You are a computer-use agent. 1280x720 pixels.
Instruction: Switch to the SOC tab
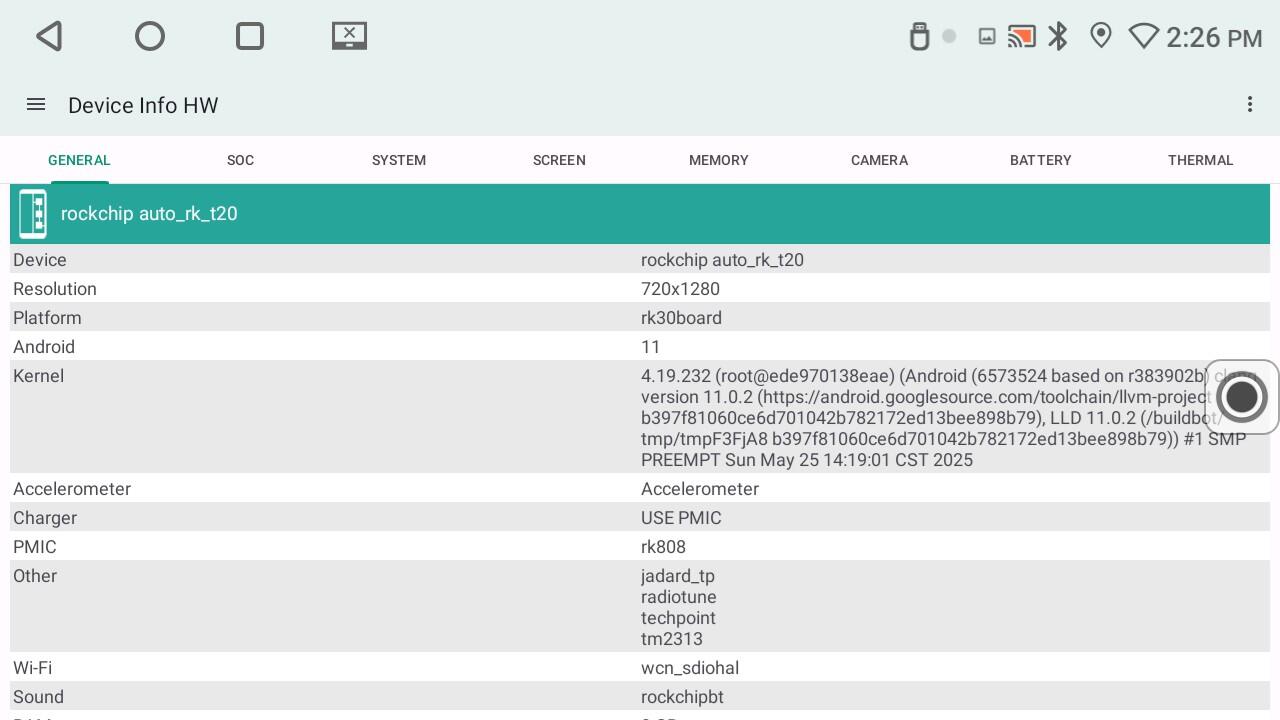(240, 160)
